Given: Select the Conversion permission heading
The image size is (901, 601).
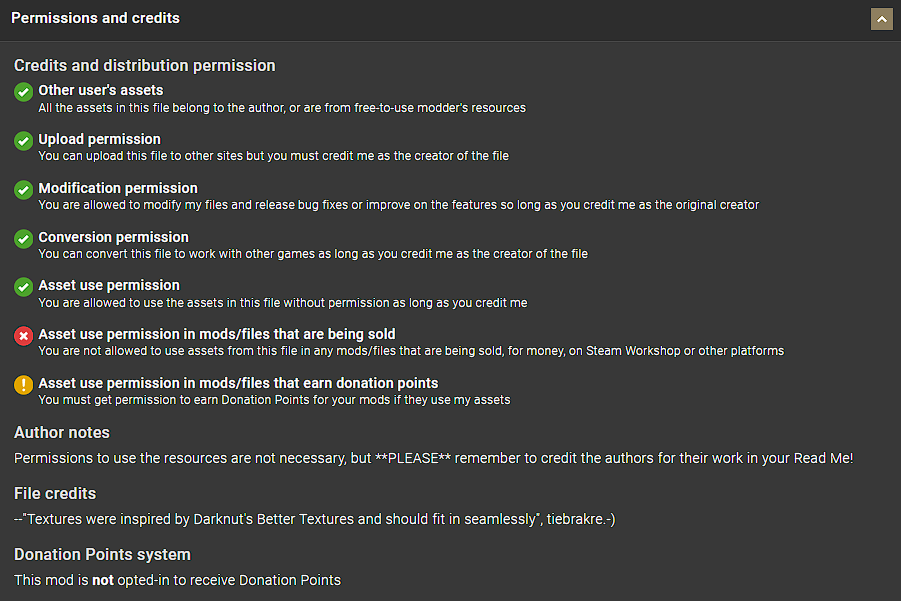Looking at the screenshot, I should (x=113, y=237).
